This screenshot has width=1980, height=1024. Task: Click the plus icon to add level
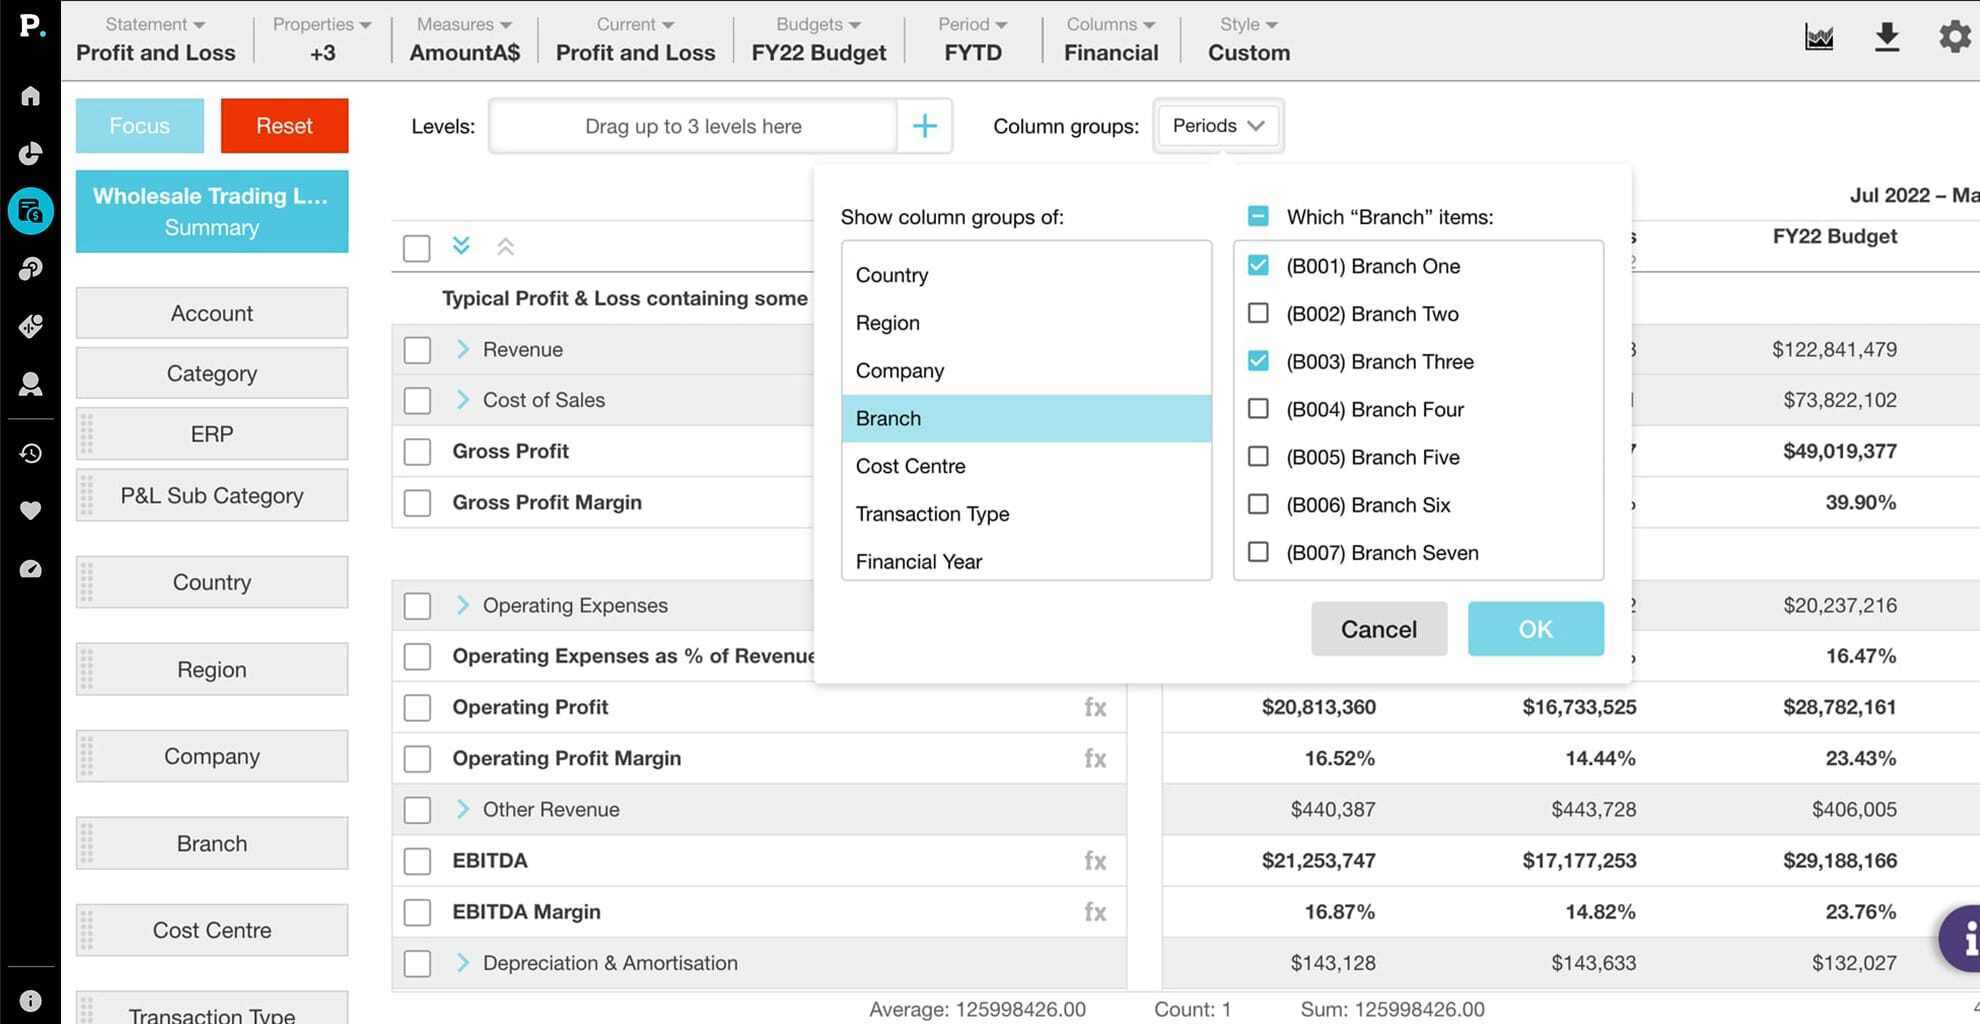pos(925,126)
